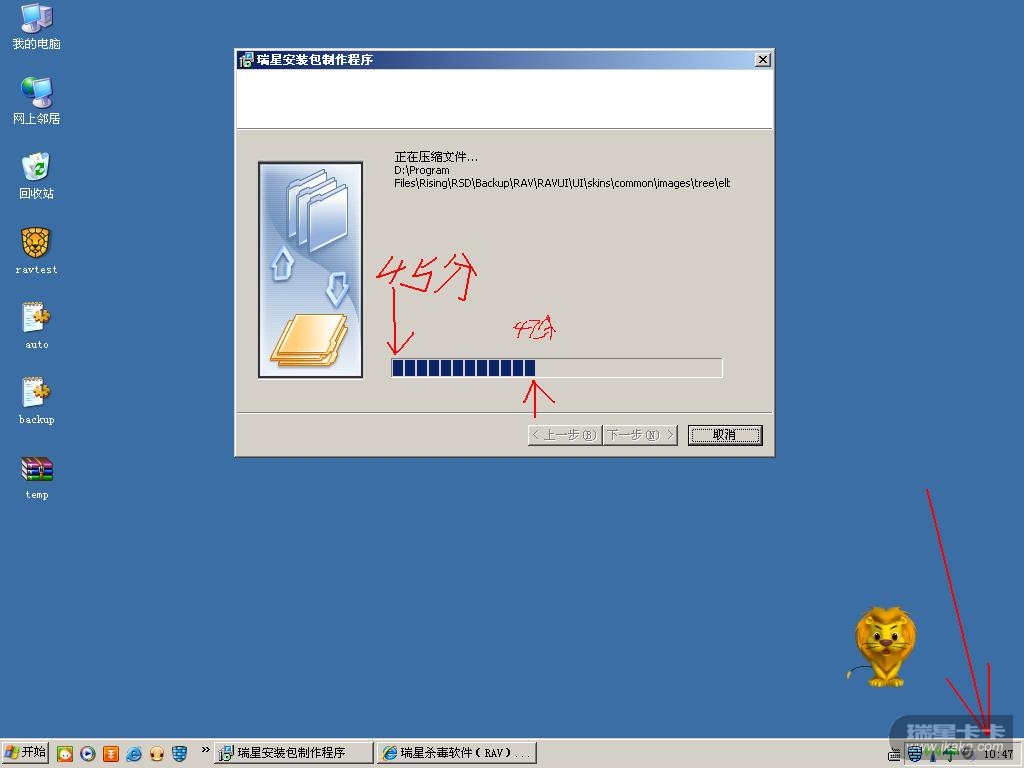The width and height of the screenshot is (1024, 768).
Task: Switch to 瑞星安装包制作程序 taskbar button
Action: pos(294,752)
